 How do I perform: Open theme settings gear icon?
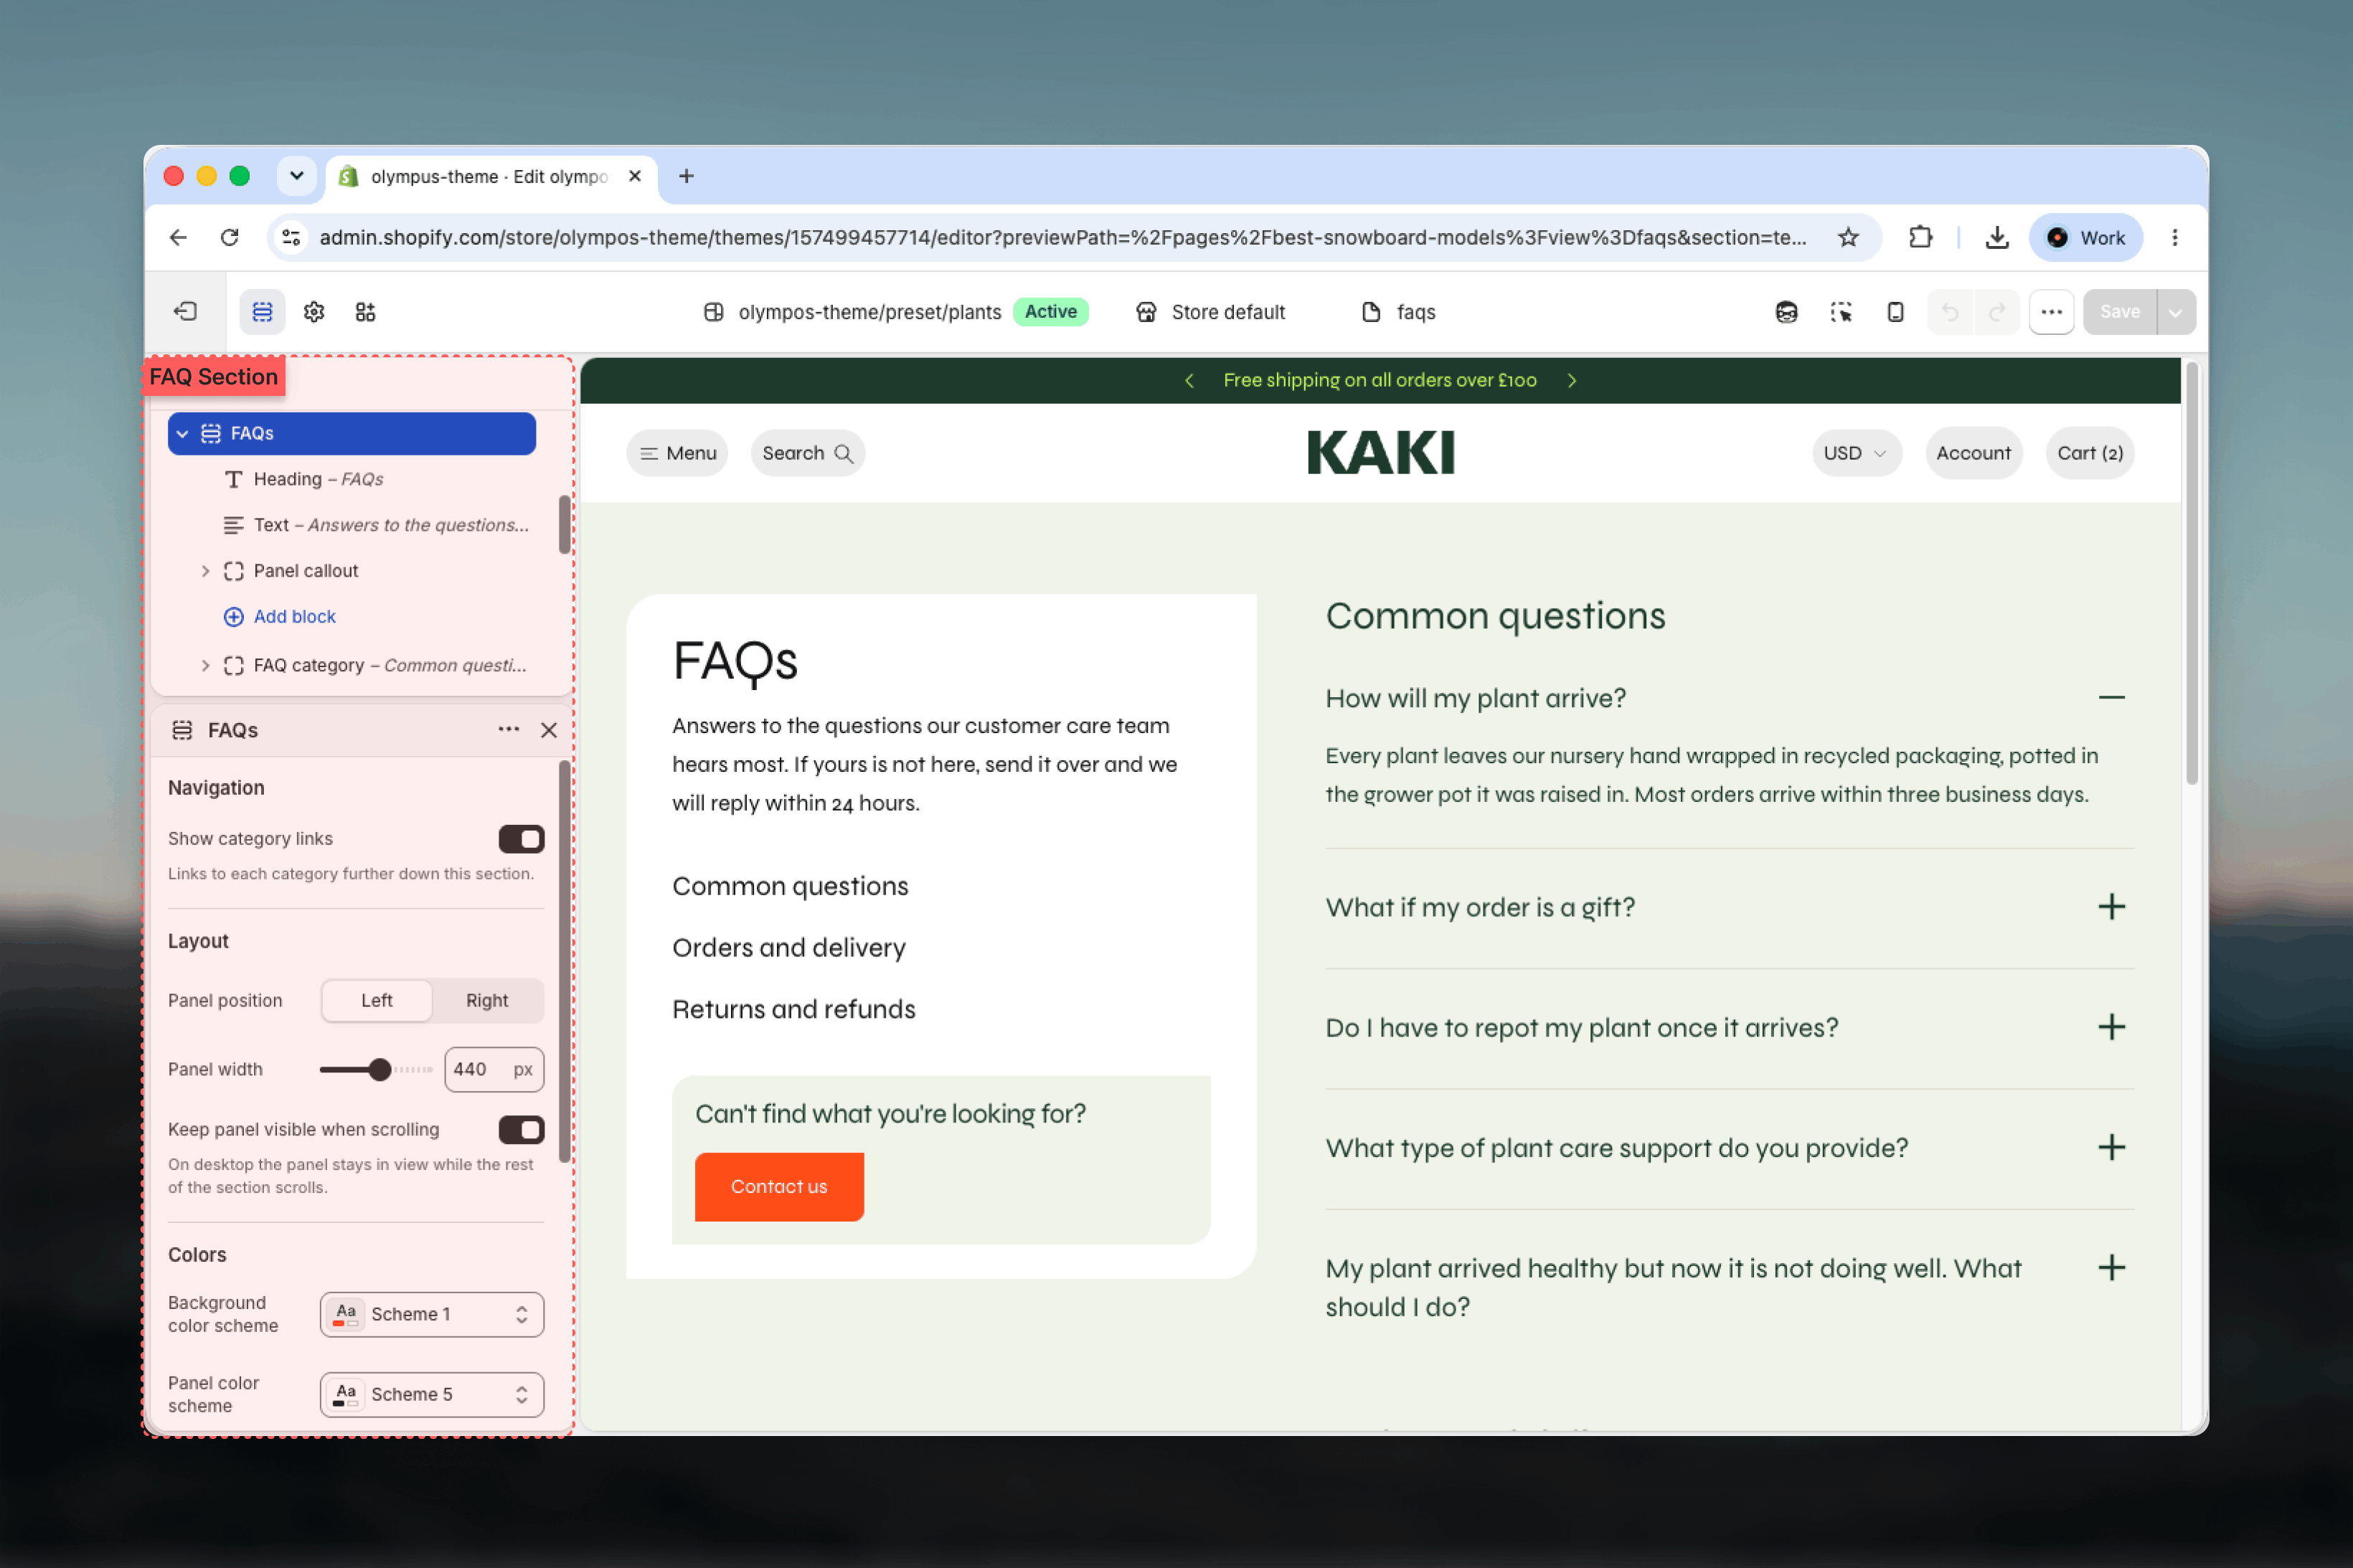(314, 312)
